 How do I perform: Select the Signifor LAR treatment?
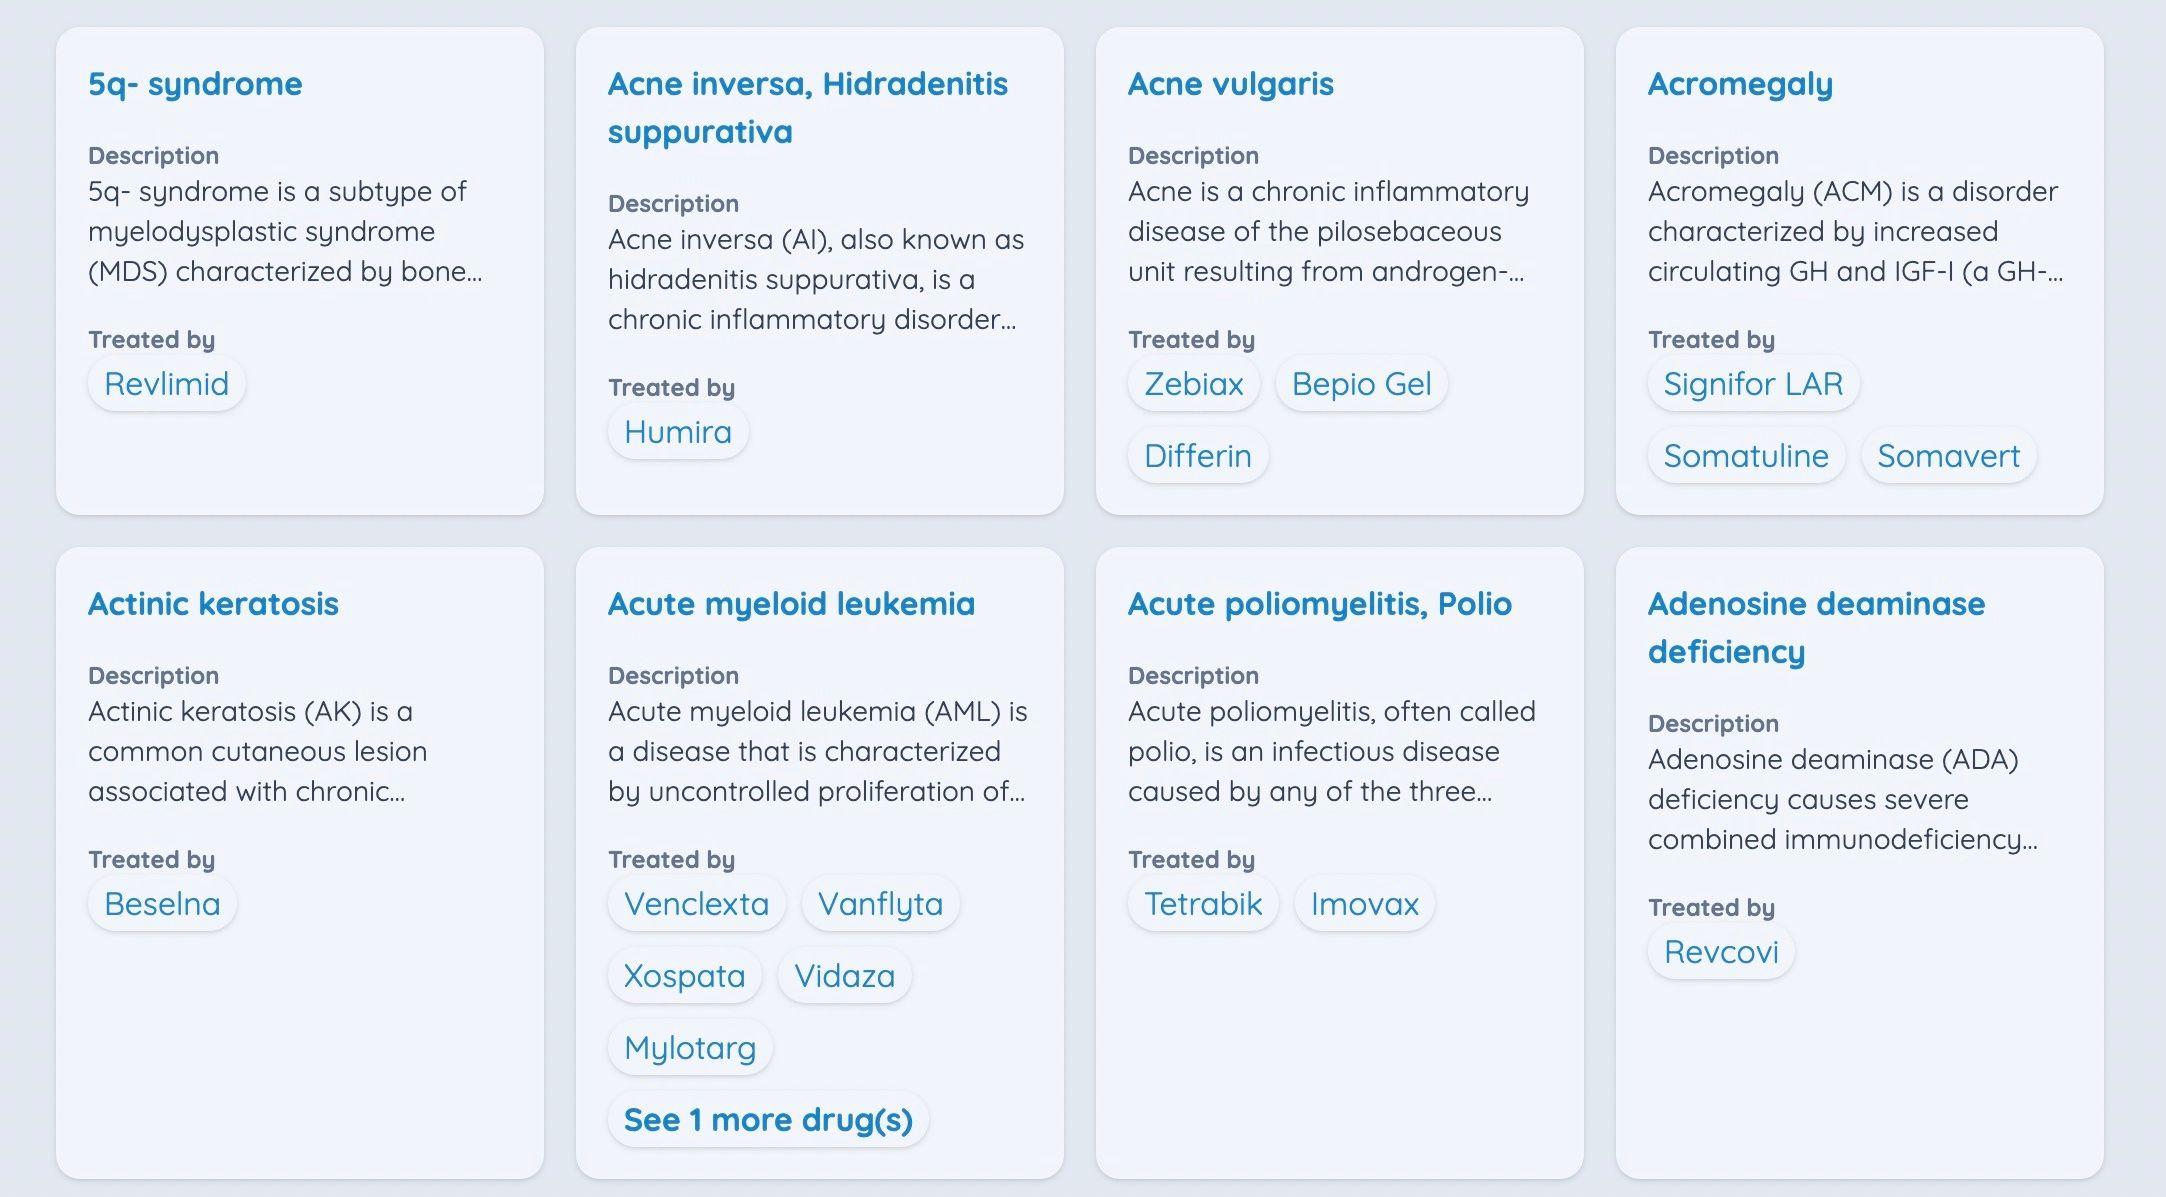(1752, 383)
